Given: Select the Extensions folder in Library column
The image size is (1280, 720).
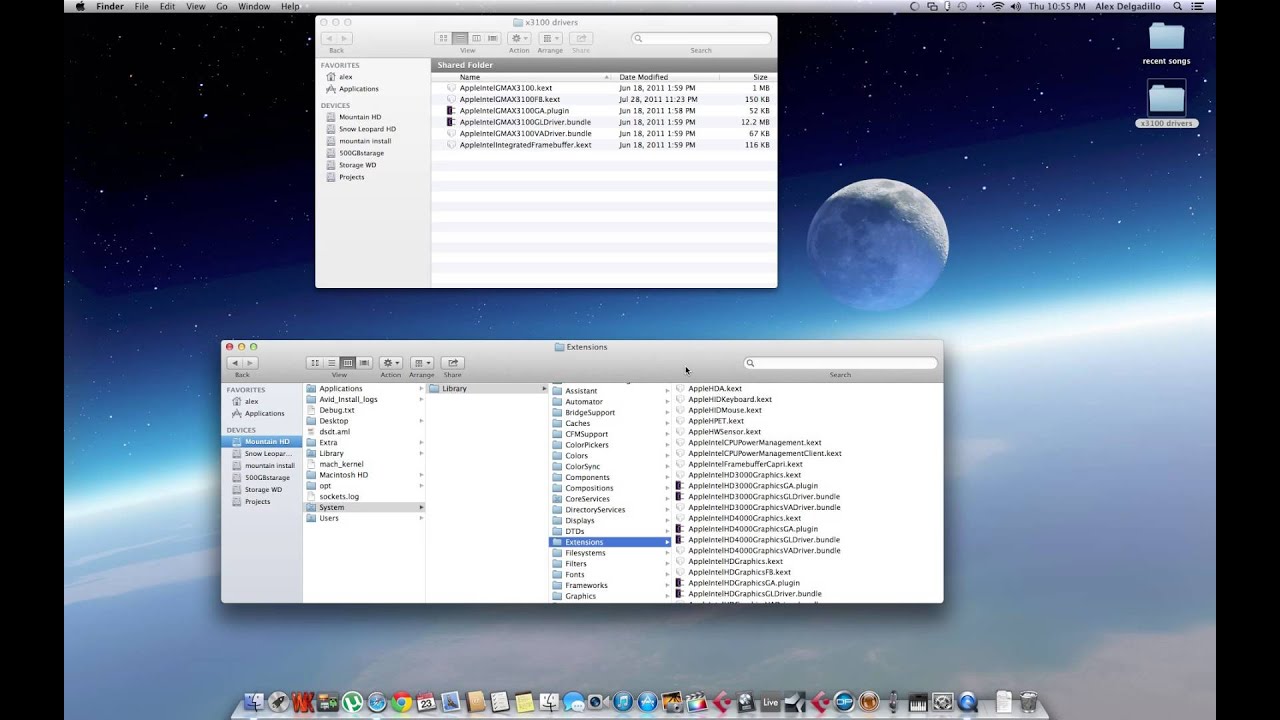Looking at the screenshot, I should click(610, 542).
